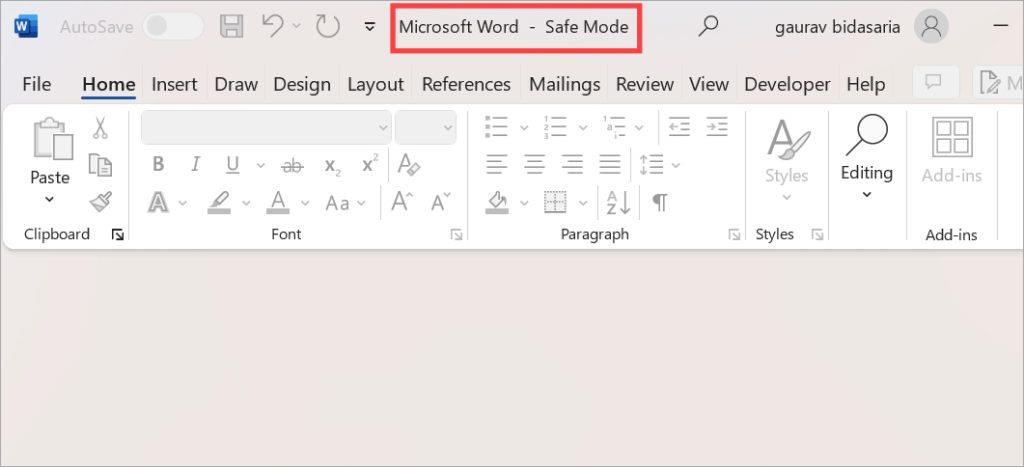Apply the text highlight color
Viewport: 1024px width, 467px height.
[219, 203]
